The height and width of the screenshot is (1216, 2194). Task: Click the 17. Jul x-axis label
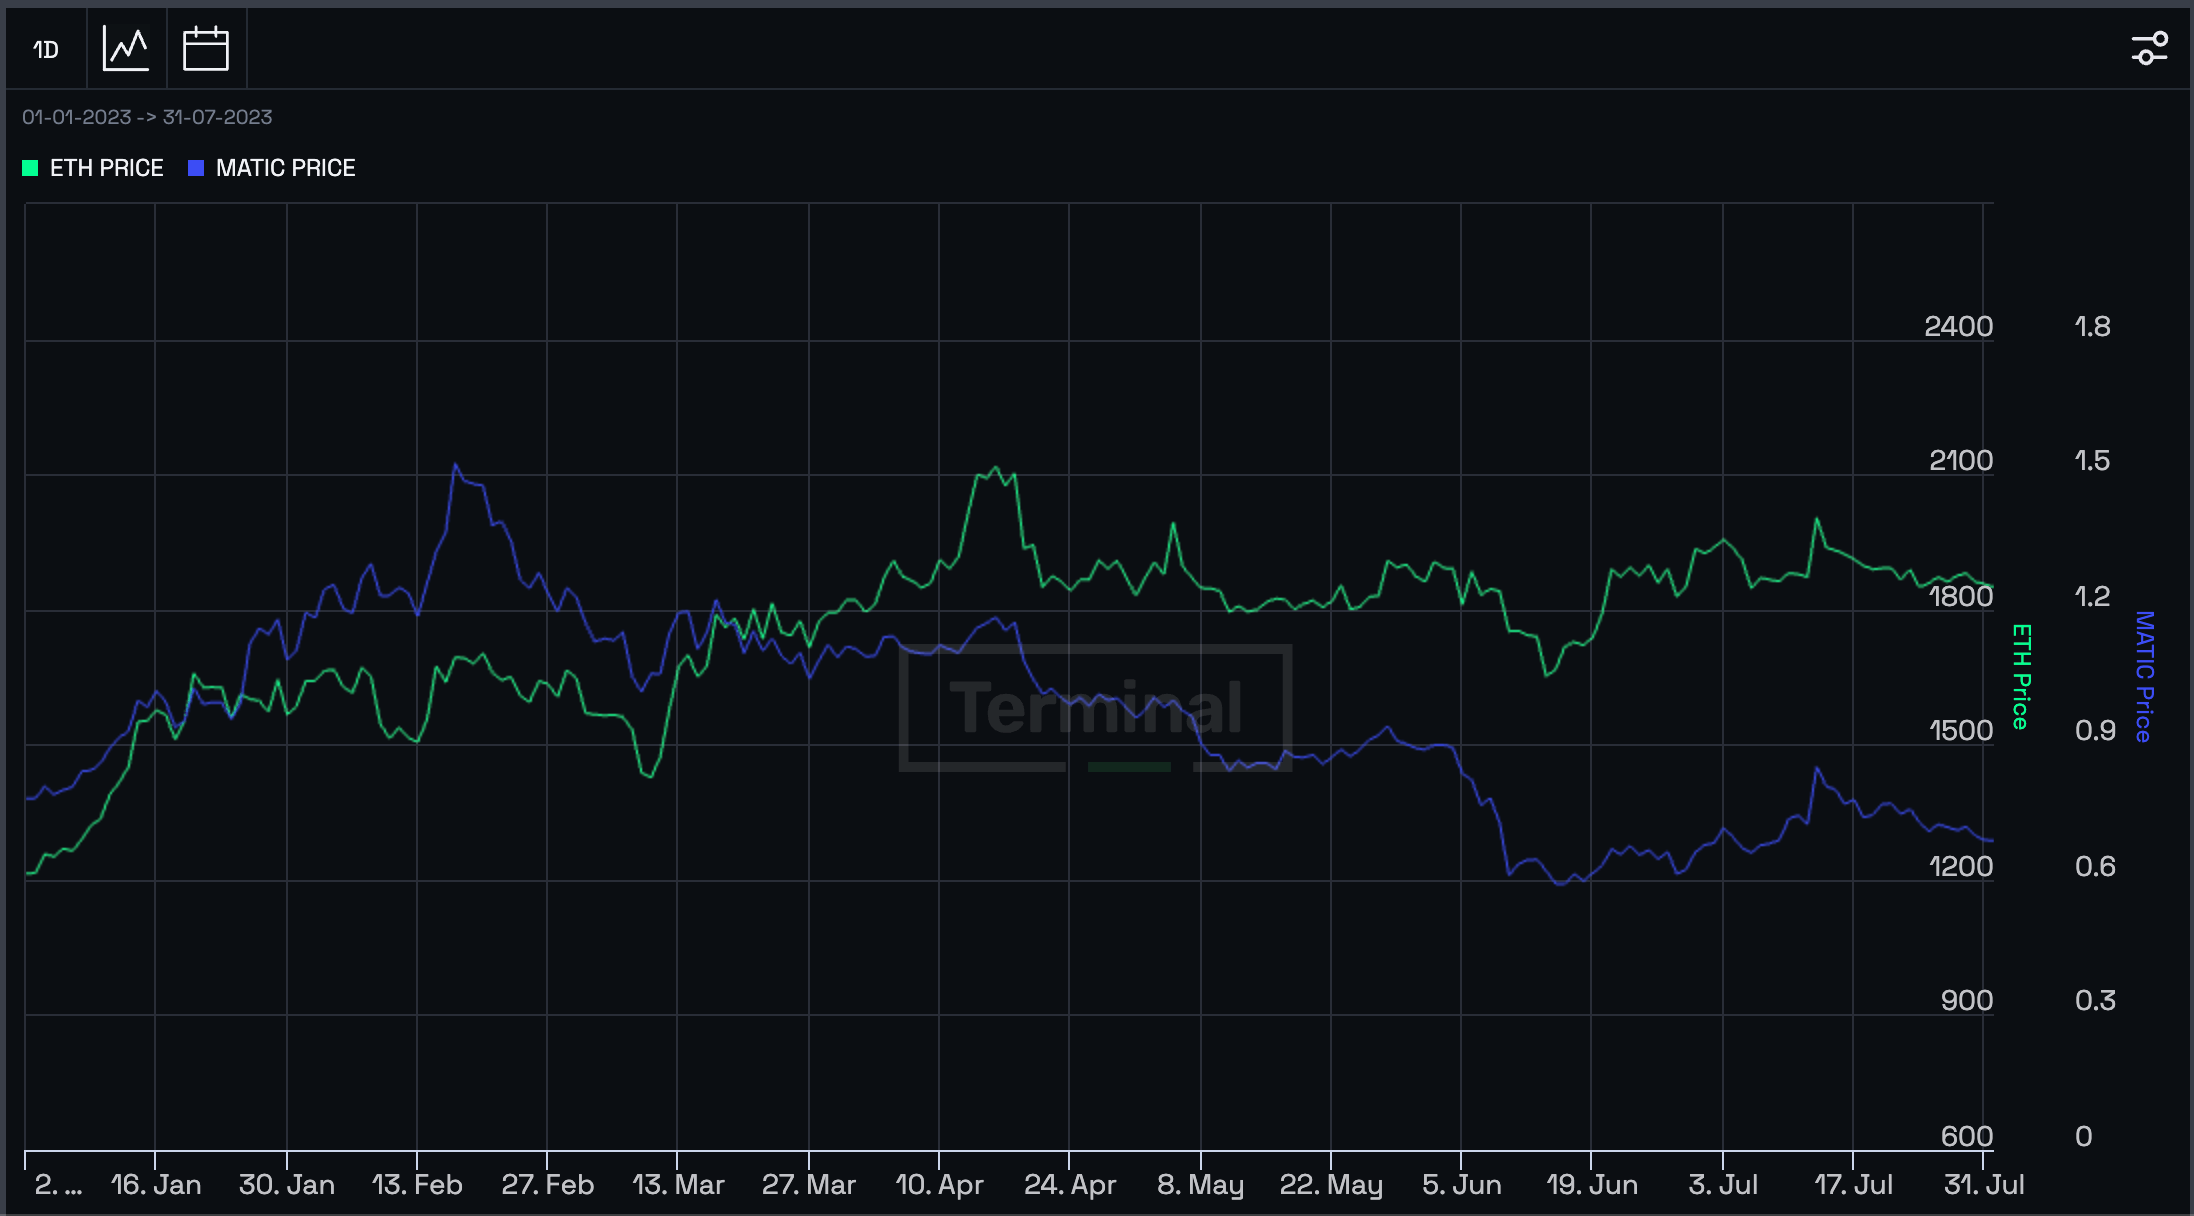pyautogui.click(x=1853, y=1185)
